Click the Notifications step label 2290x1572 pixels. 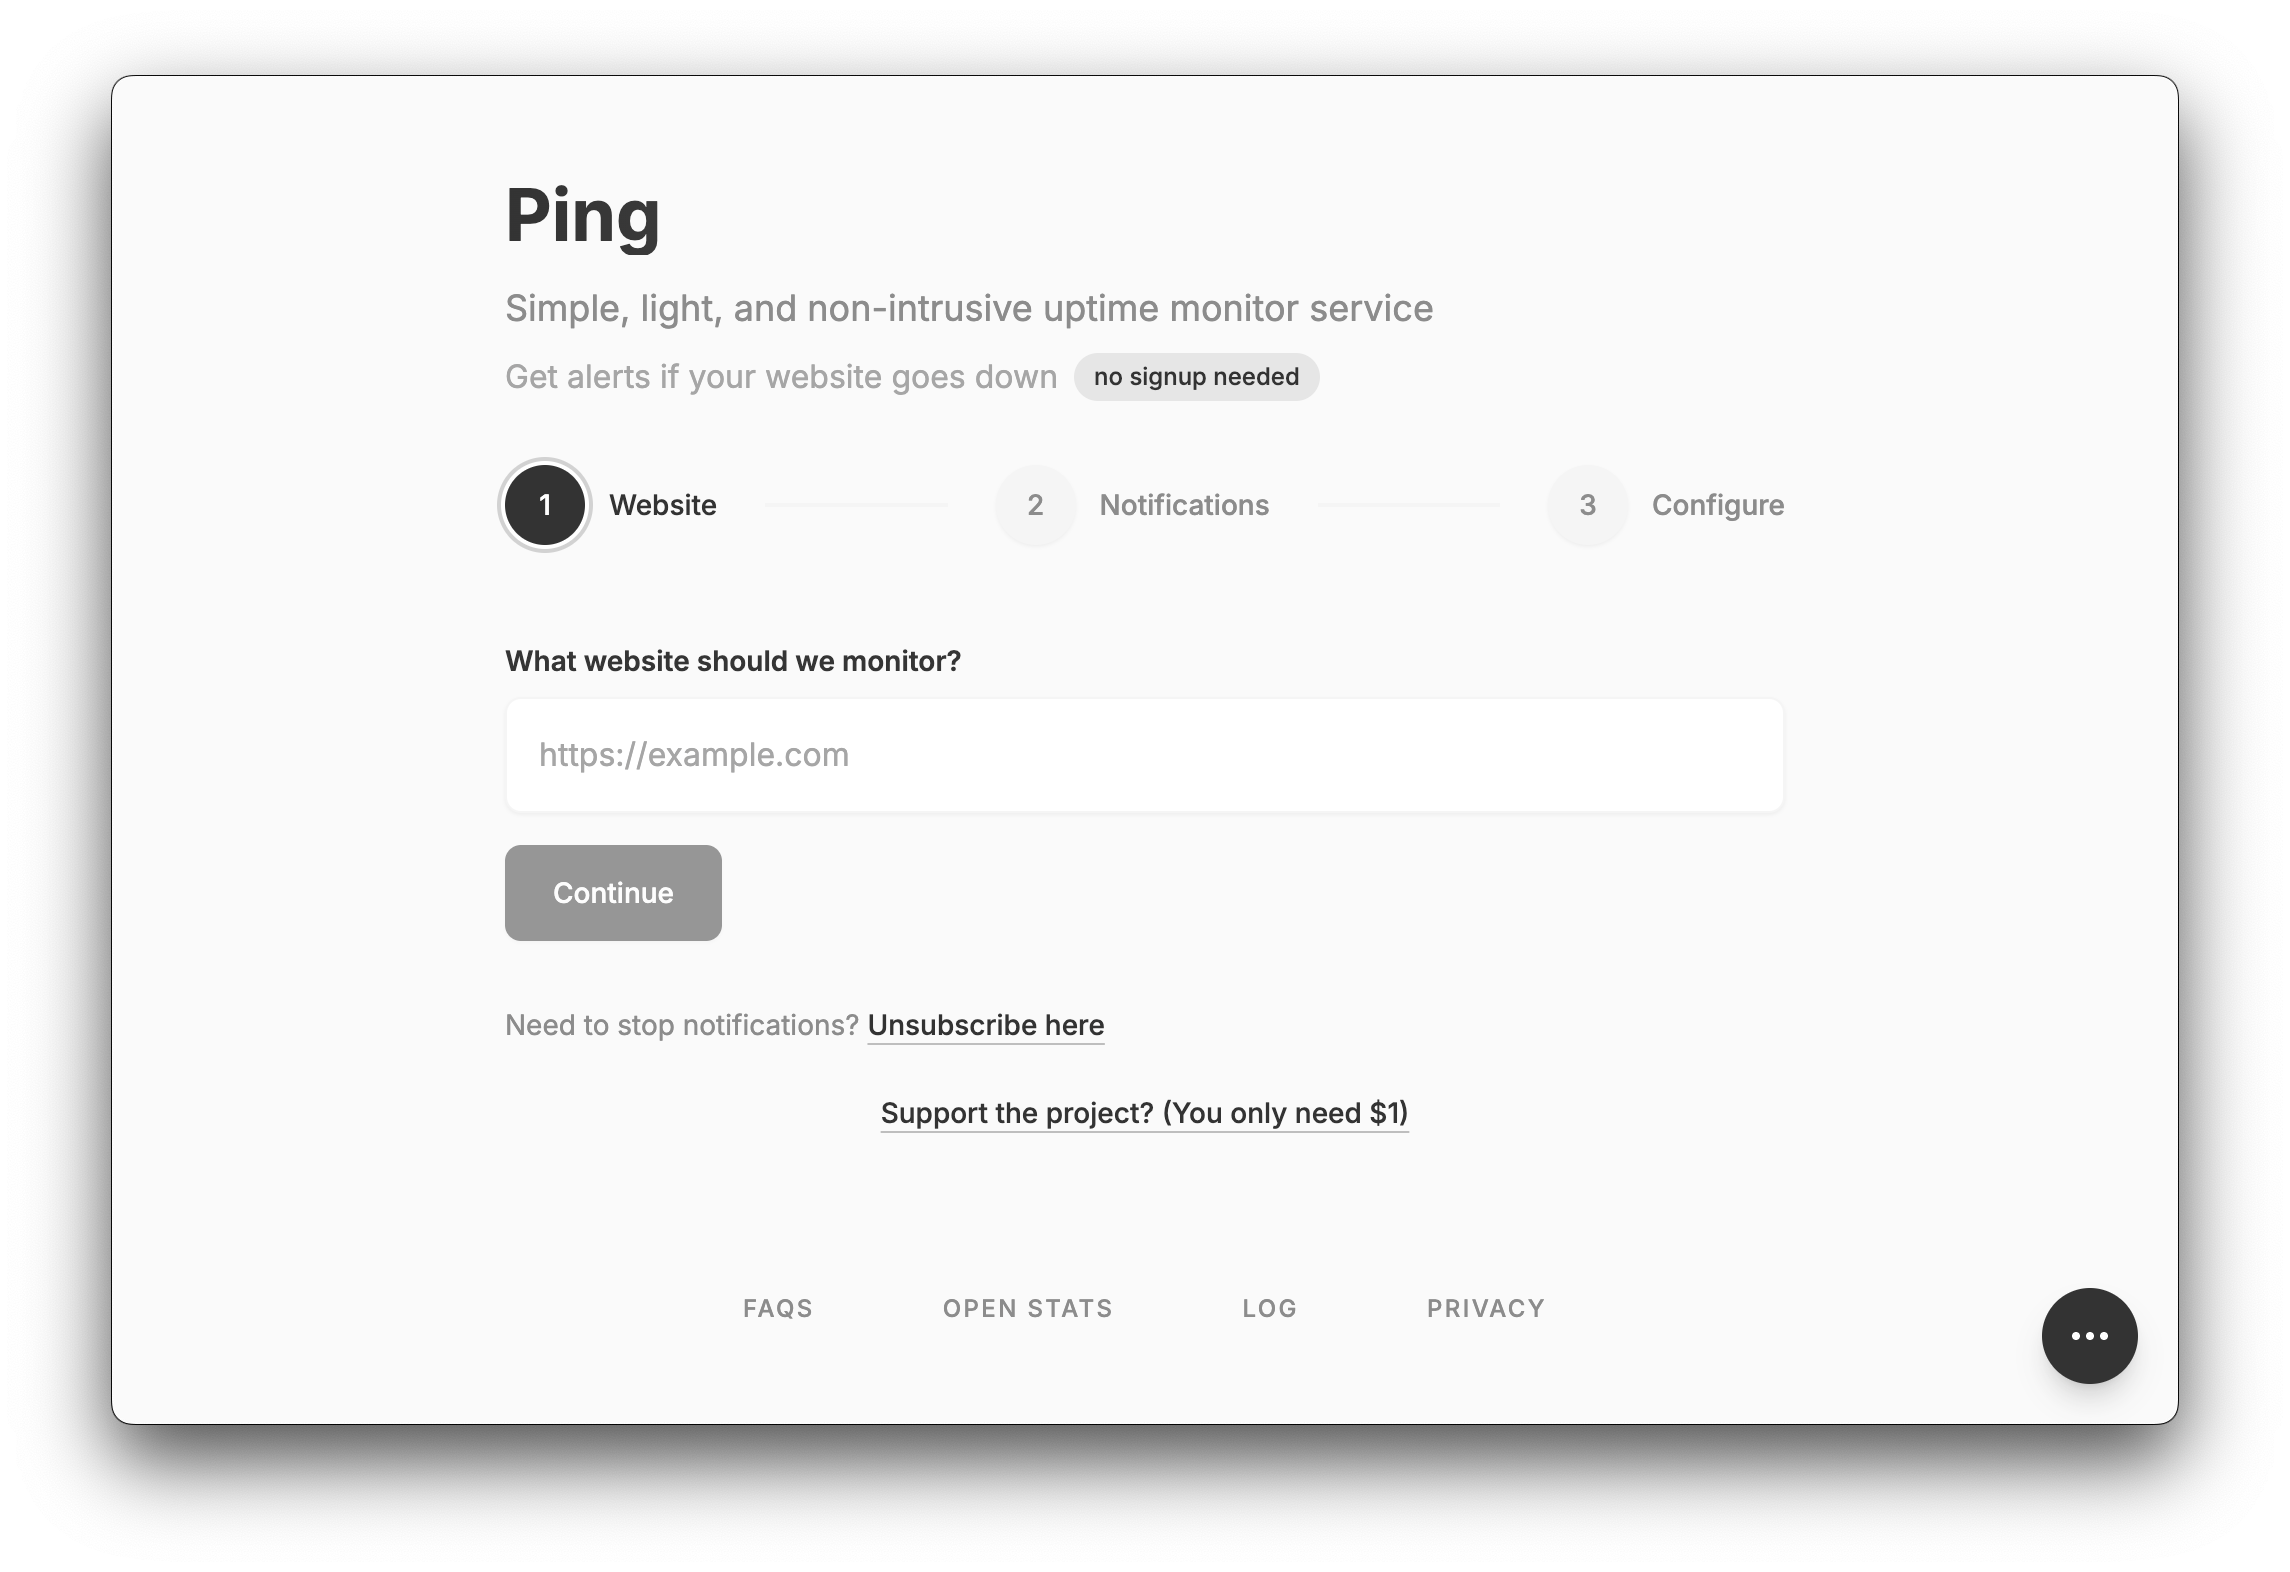pyautogui.click(x=1183, y=505)
